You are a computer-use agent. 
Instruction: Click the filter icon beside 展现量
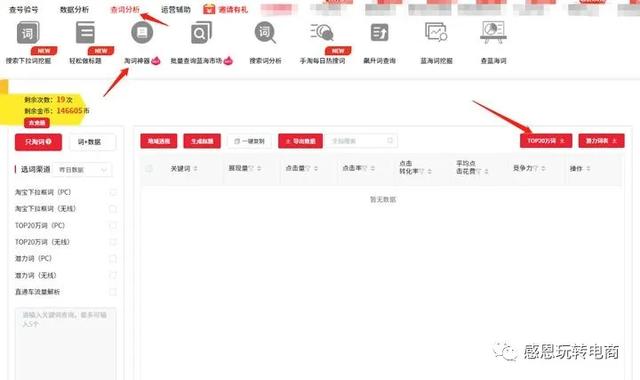tap(251, 168)
